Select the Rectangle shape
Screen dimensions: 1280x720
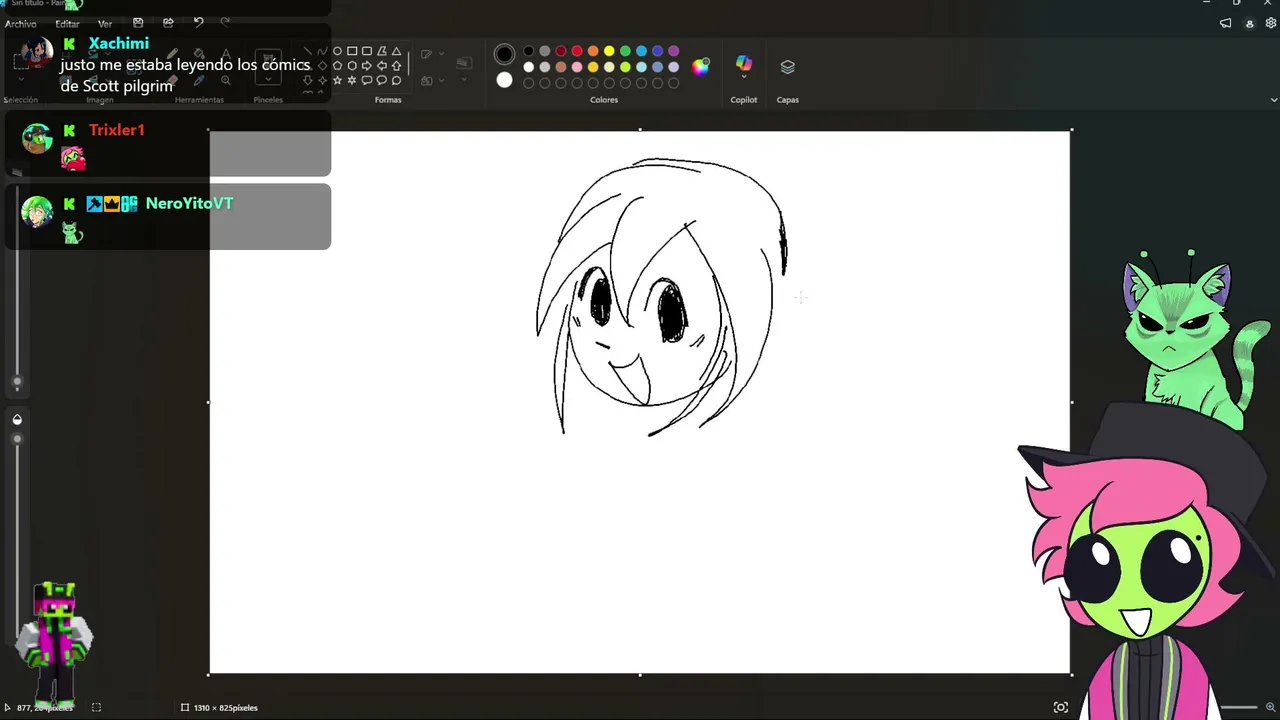pos(352,51)
